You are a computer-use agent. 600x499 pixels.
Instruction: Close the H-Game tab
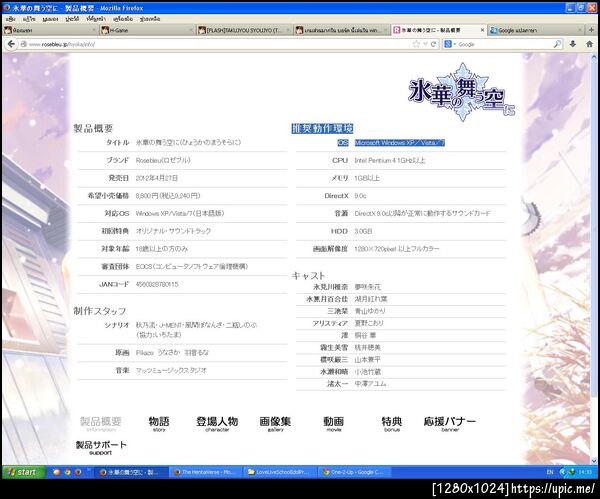pos(191,30)
